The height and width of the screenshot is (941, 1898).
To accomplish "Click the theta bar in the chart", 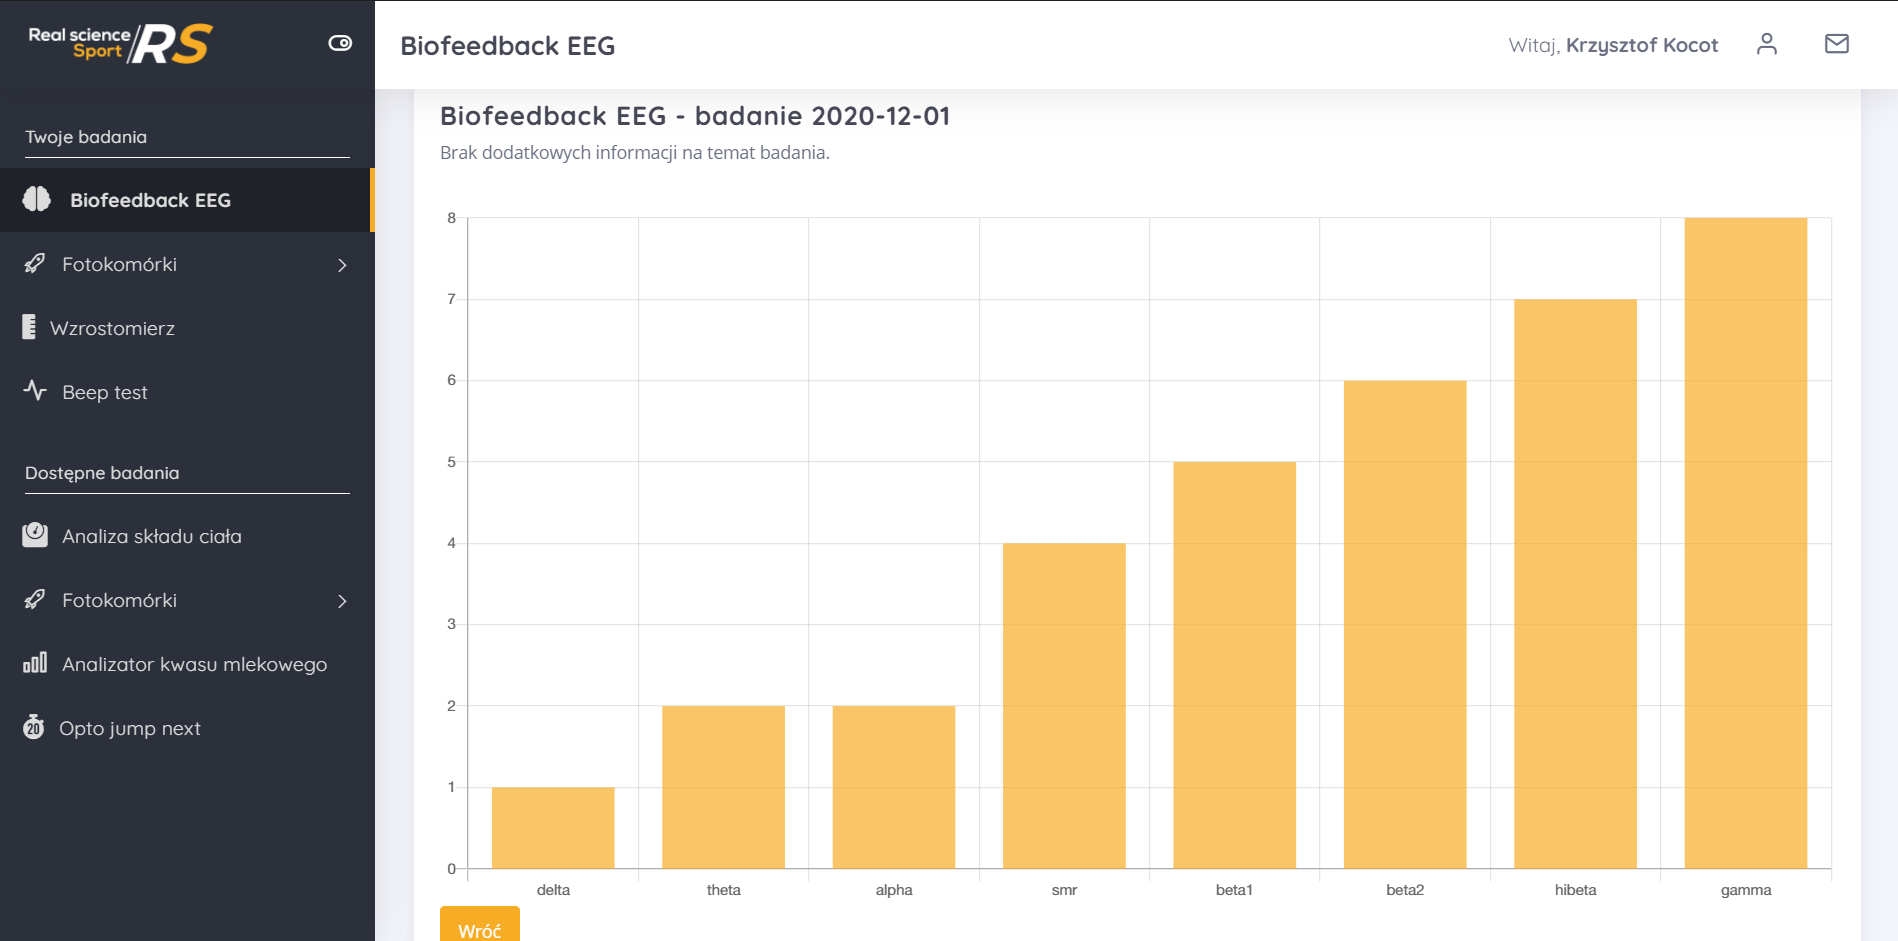I will pos(724,787).
